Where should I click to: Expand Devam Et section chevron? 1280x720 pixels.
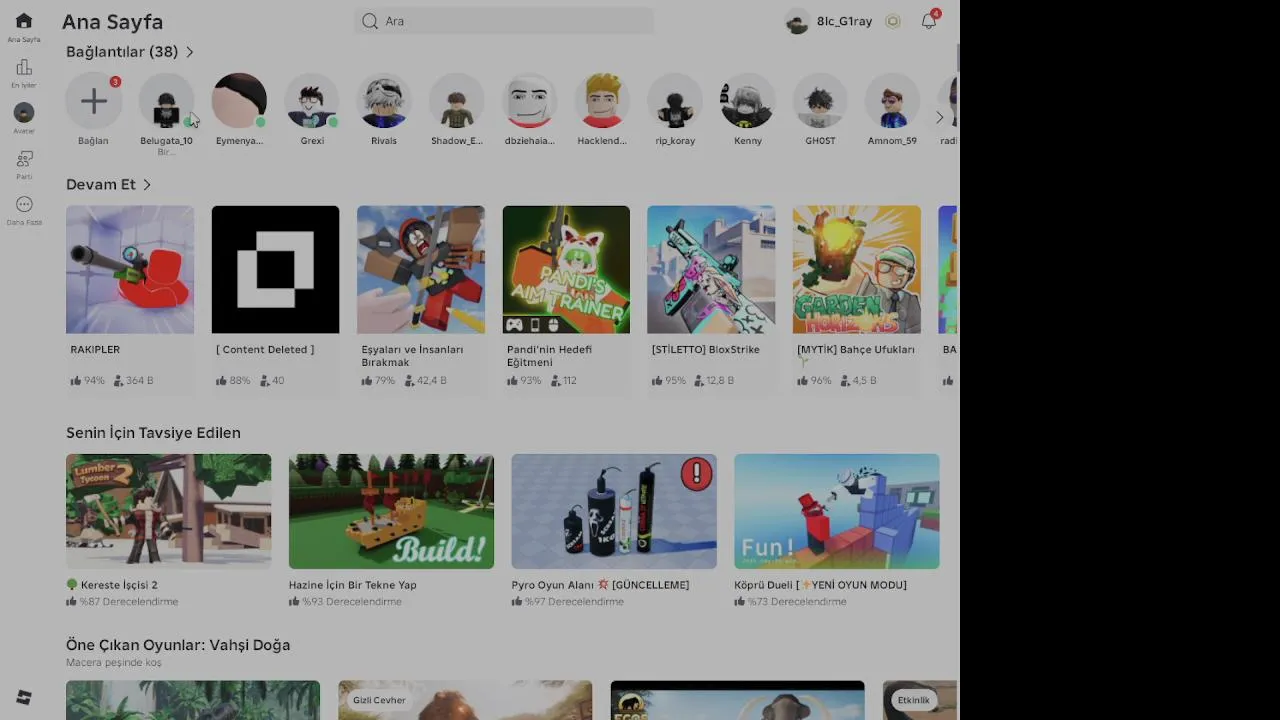tap(147, 185)
